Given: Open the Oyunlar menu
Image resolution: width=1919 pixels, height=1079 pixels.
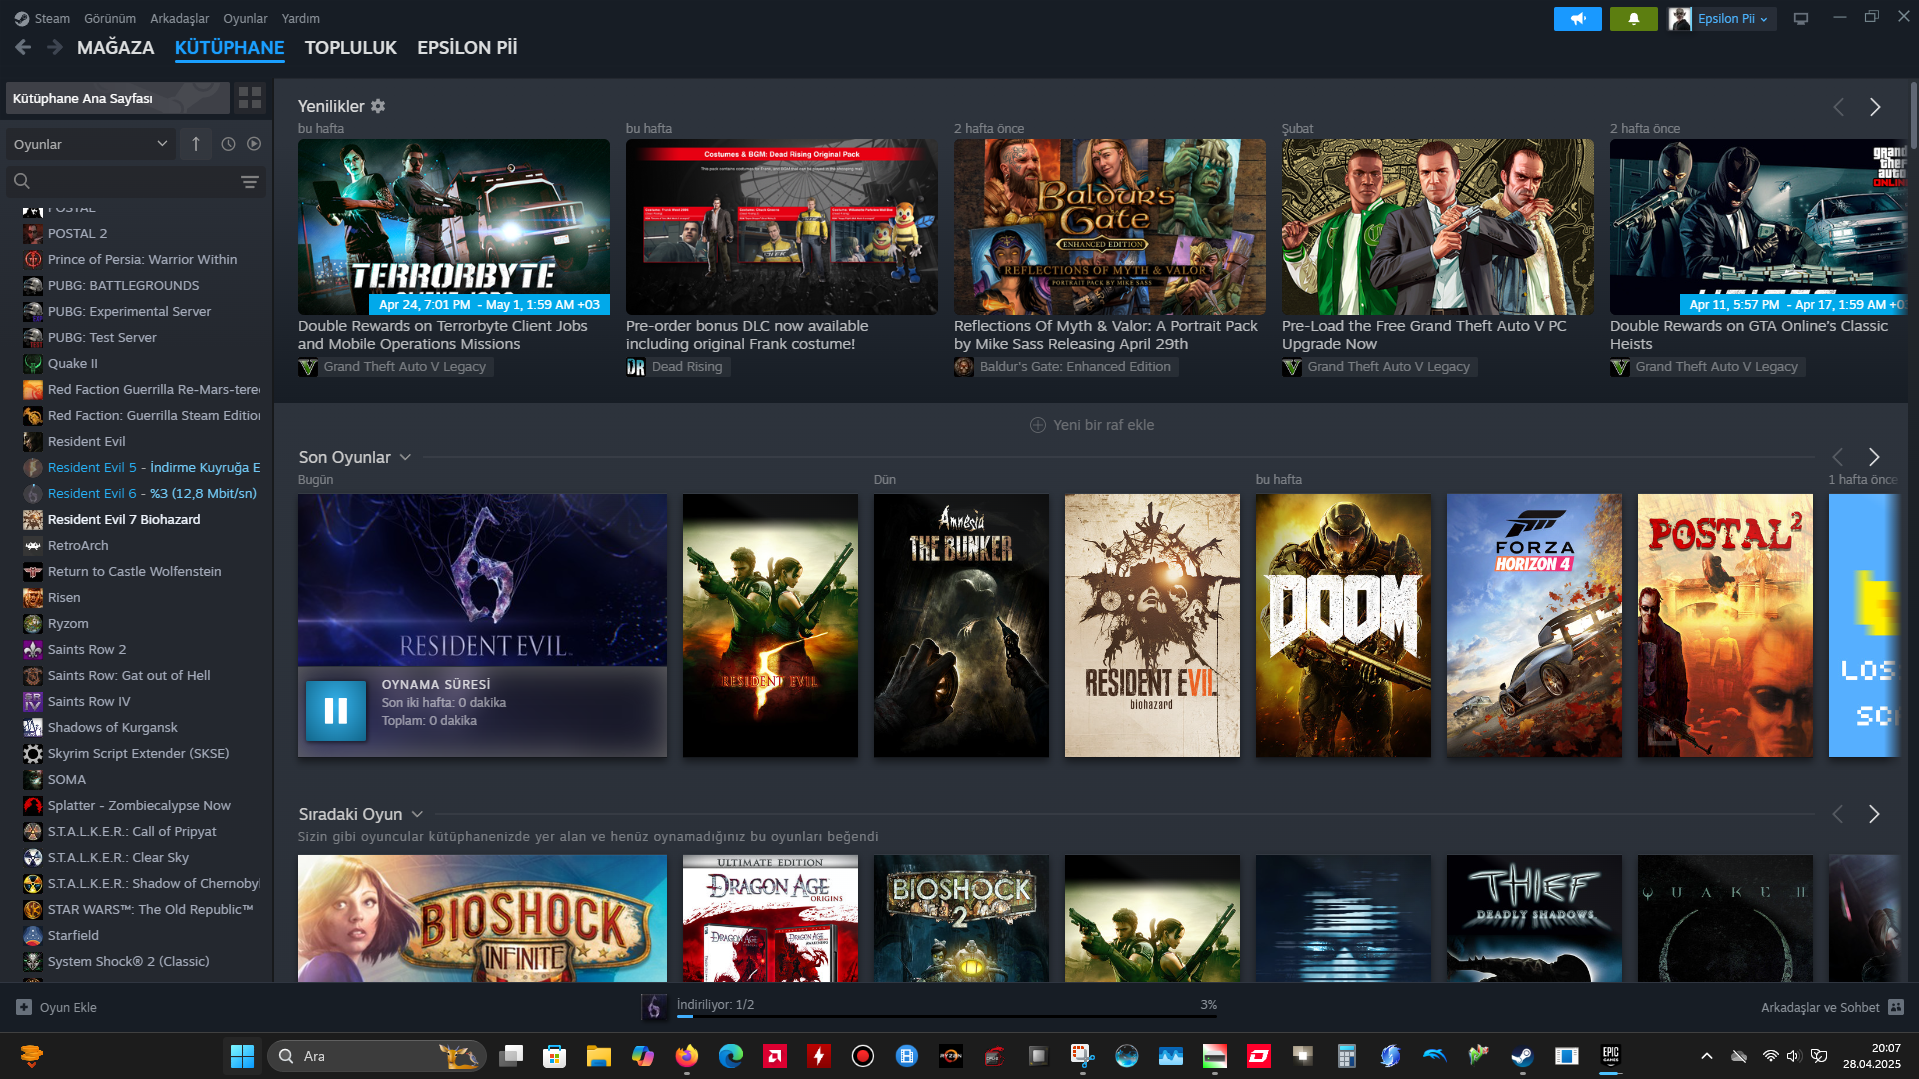Looking at the screenshot, I should click(x=245, y=18).
